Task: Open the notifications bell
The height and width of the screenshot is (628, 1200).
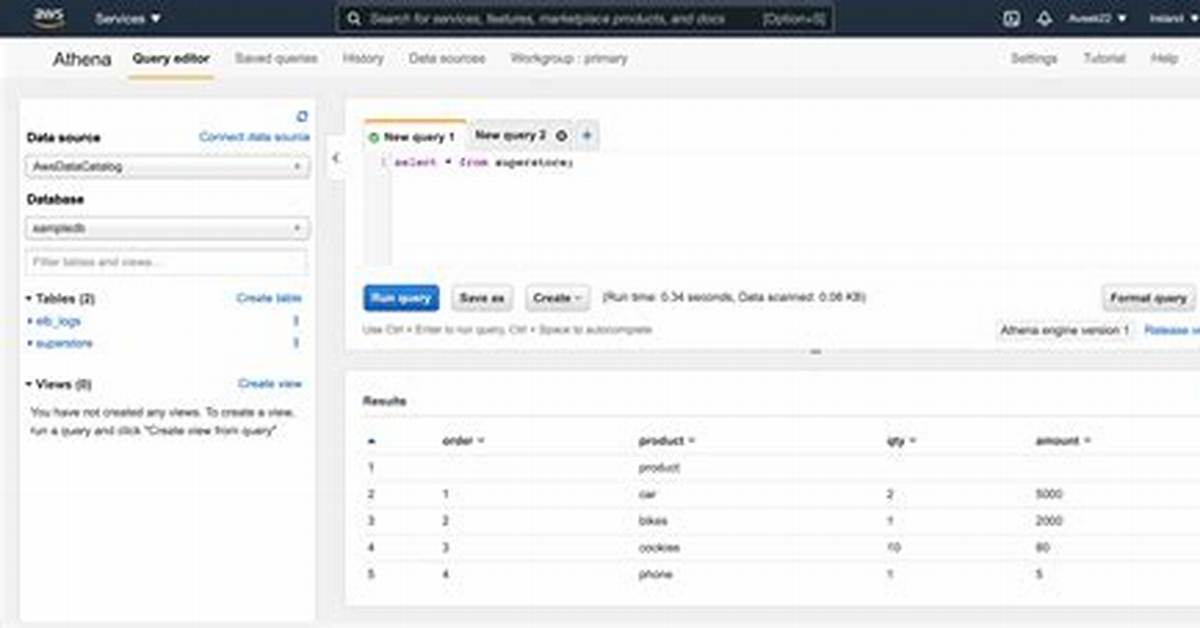Action: (x=1044, y=19)
